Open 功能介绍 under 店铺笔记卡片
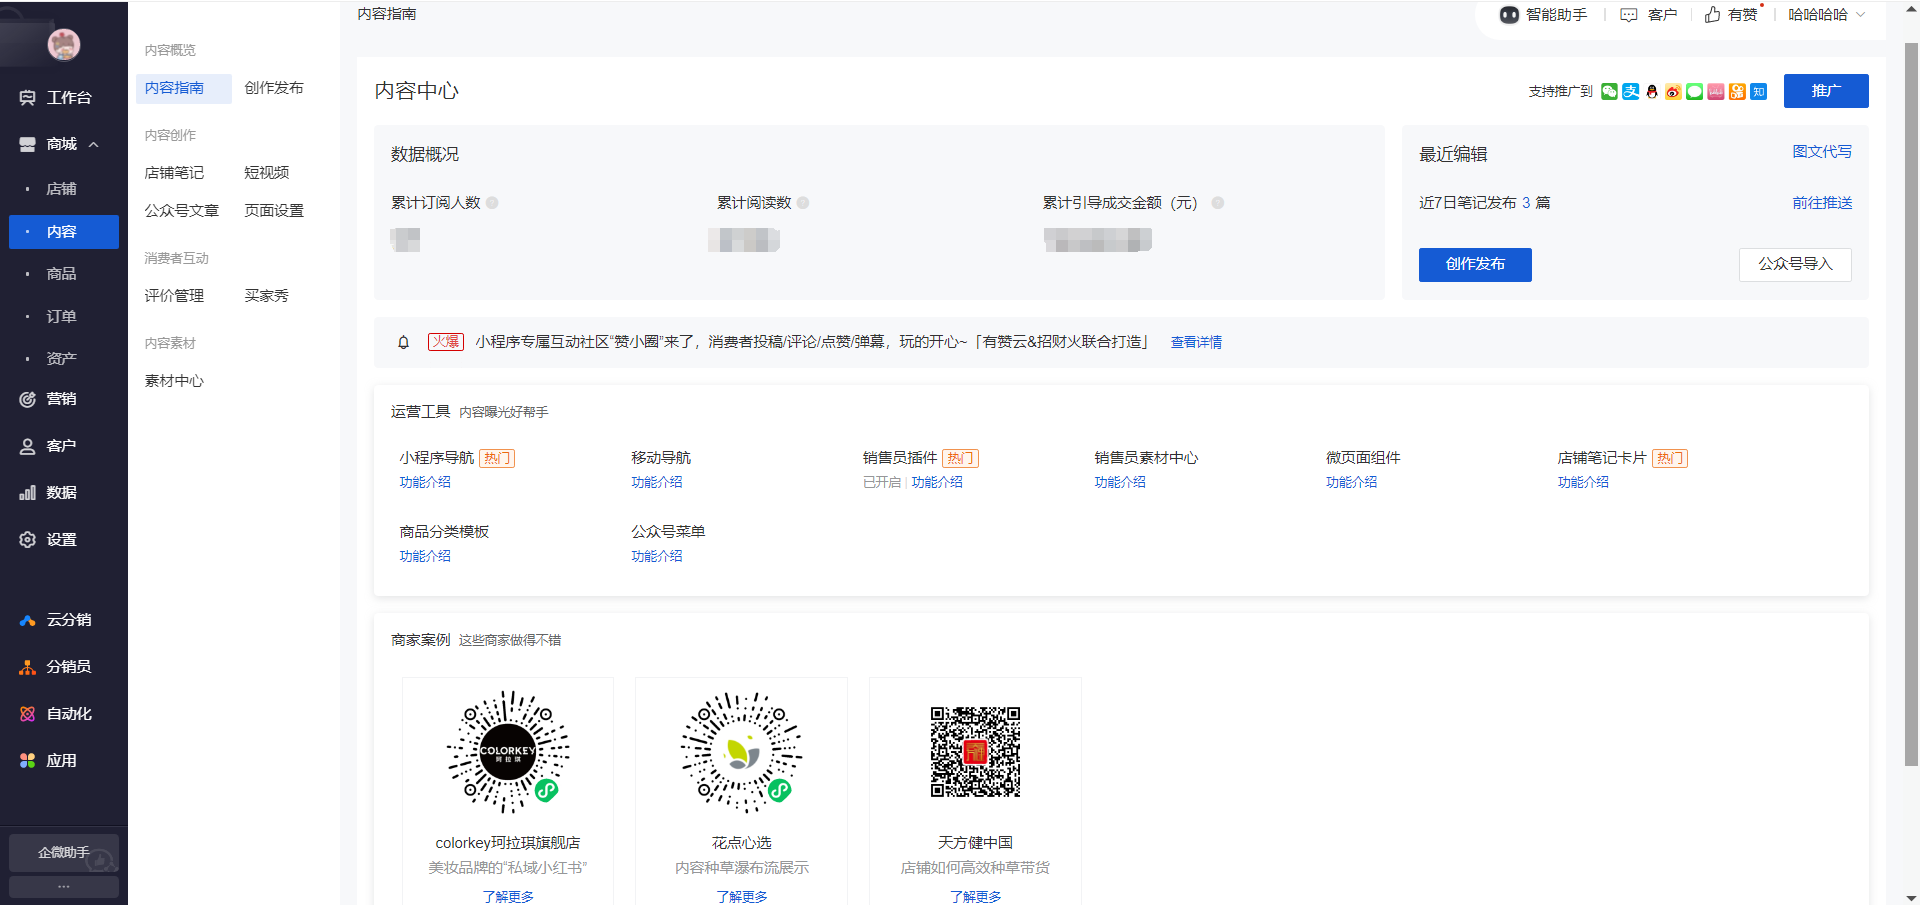 (1583, 482)
